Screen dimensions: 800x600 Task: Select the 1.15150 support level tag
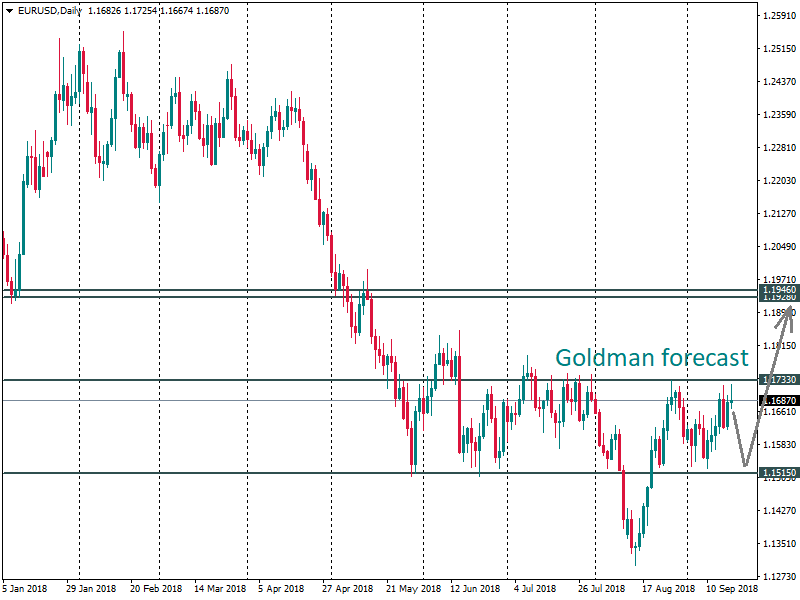pyautogui.click(x=779, y=473)
